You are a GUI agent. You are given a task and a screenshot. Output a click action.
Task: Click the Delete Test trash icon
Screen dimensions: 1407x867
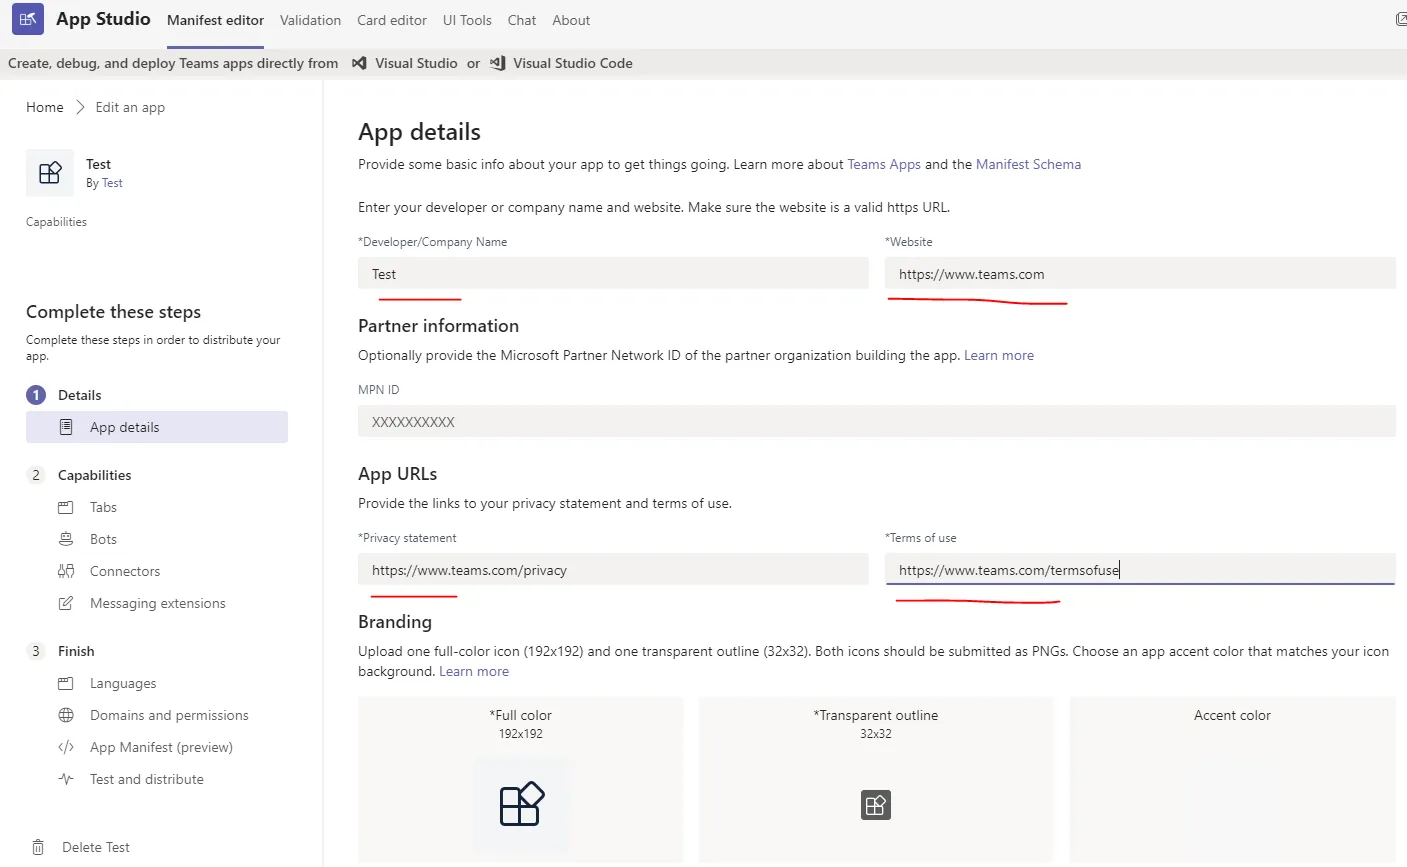tap(38, 847)
